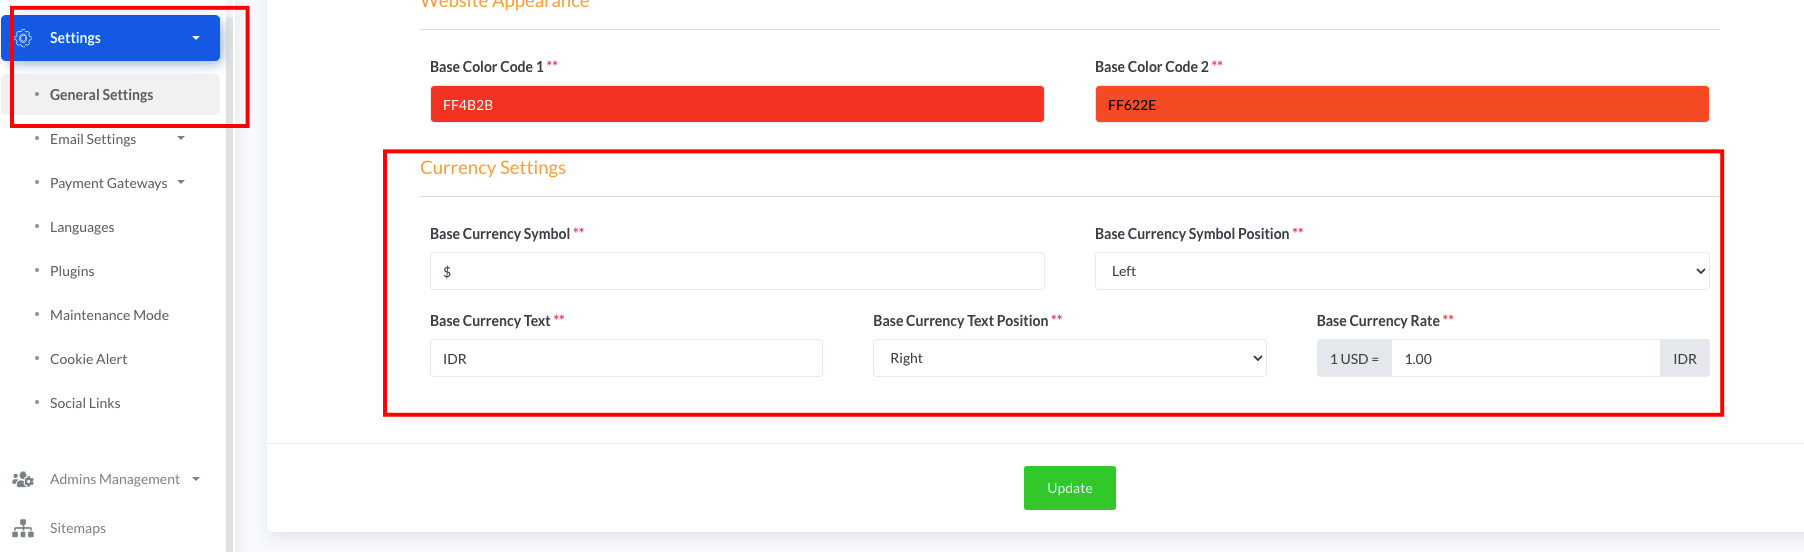
Task: Open Base Currency Text Position dropdown
Action: (x=1069, y=358)
